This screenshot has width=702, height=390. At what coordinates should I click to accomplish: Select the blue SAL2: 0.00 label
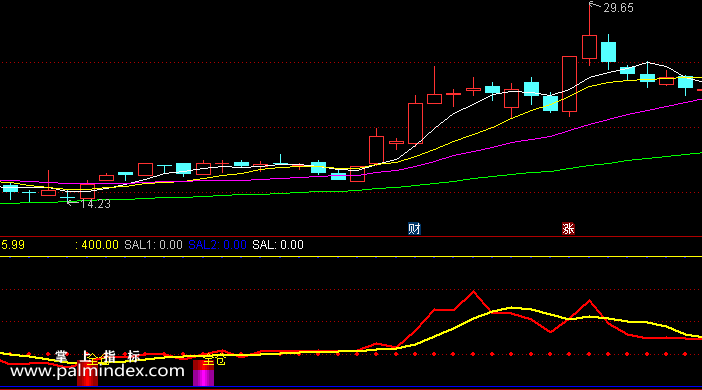217,245
